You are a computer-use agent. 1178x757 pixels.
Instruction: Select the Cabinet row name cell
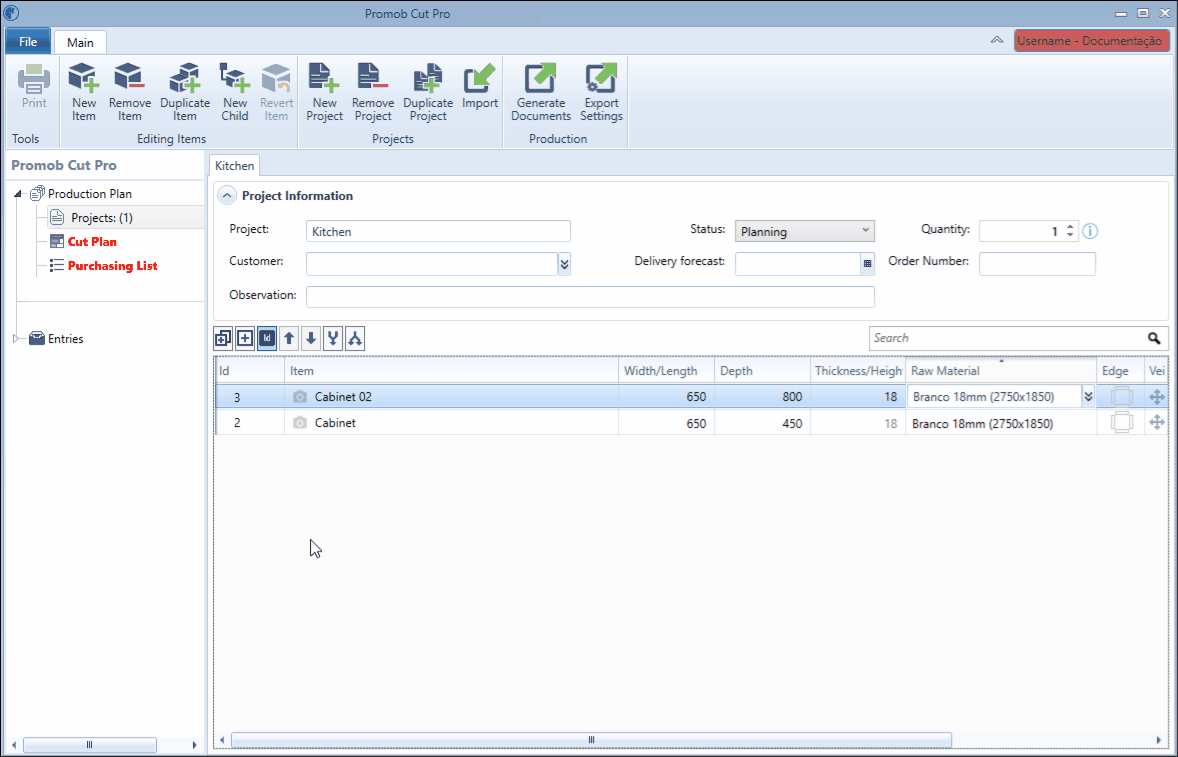point(451,423)
